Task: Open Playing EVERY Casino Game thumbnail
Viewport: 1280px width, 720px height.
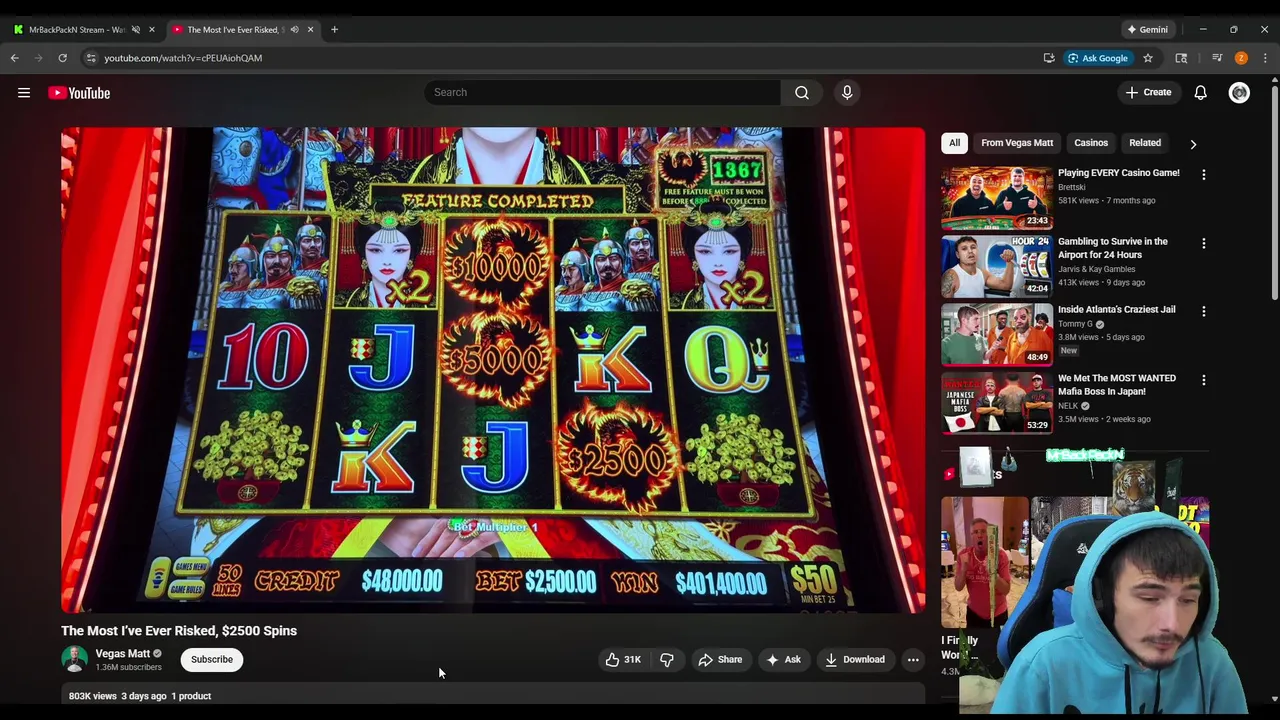Action: 997,199
